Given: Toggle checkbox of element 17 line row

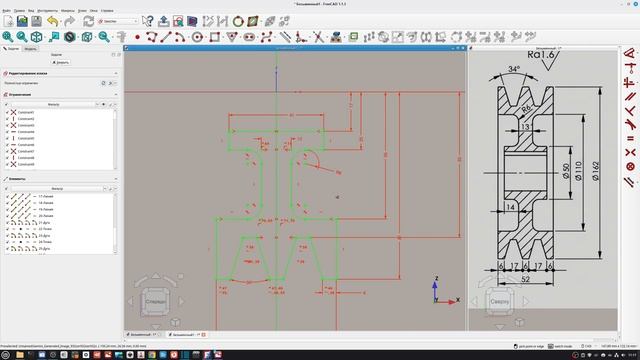Looking at the screenshot, I should click(x=7, y=196).
